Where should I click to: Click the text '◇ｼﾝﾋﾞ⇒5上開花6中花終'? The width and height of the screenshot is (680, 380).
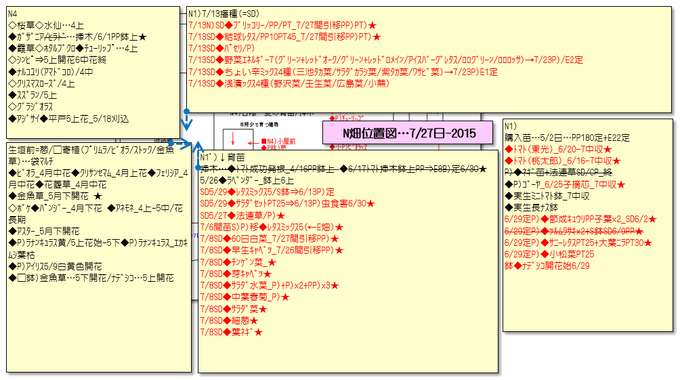[57, 60]
